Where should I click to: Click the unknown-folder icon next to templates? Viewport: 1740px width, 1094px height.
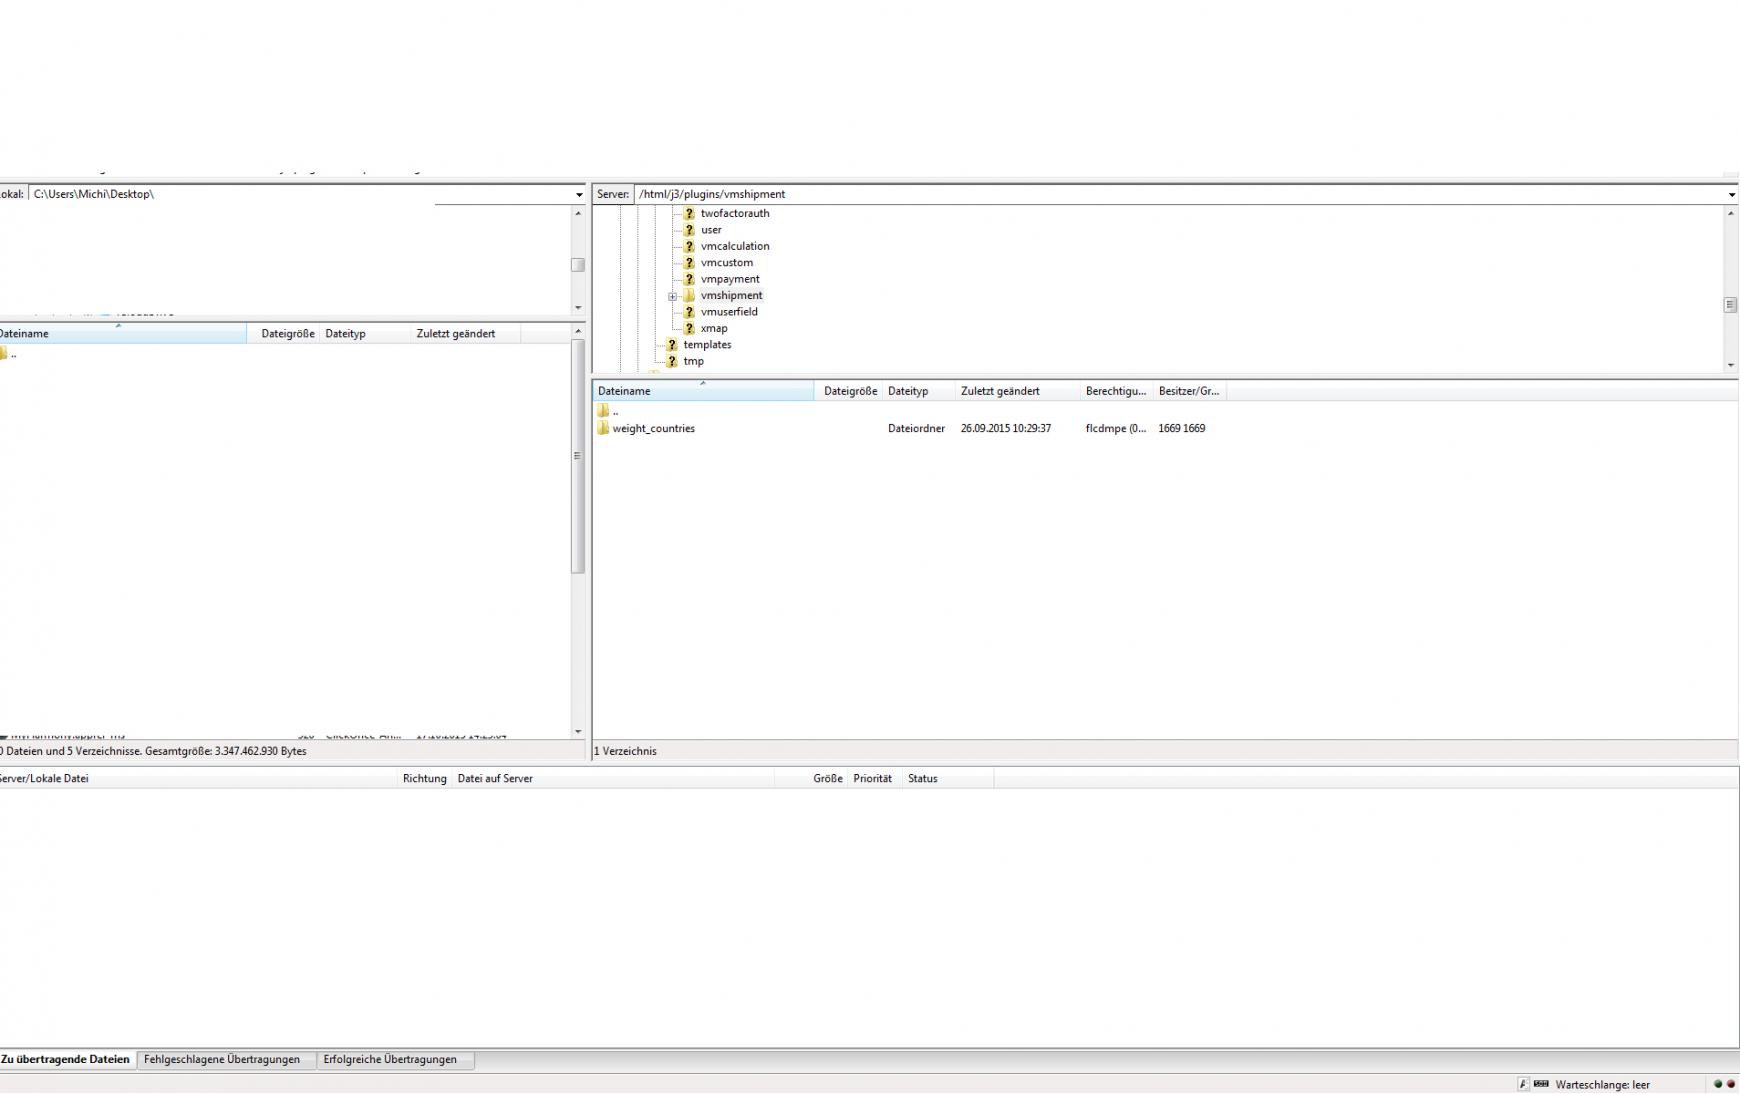pos(672,345)
